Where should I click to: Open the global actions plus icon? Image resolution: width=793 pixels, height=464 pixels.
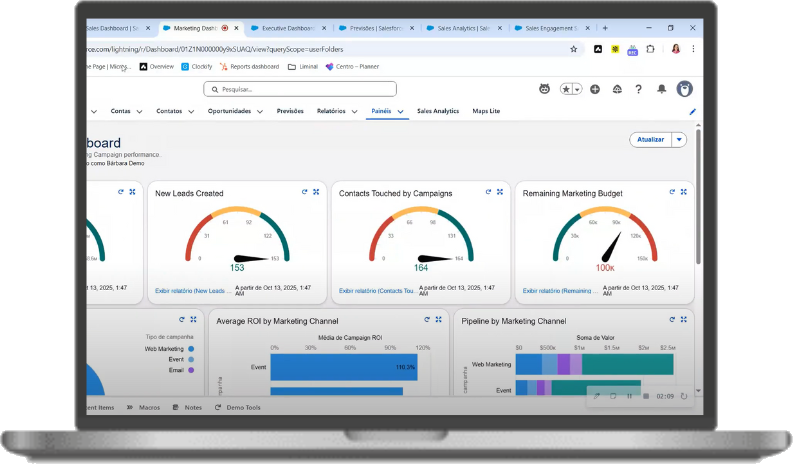(595, 89)
